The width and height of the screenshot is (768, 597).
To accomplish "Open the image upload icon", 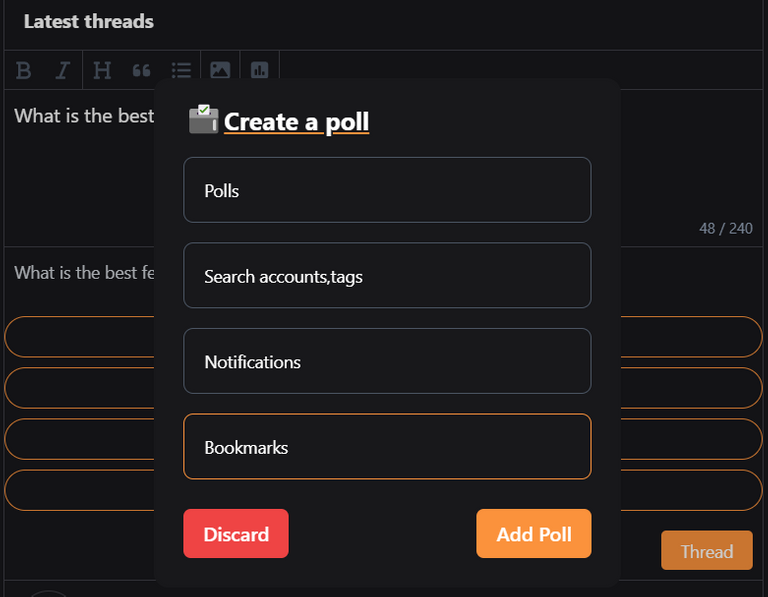I will (x=220, y=70).
